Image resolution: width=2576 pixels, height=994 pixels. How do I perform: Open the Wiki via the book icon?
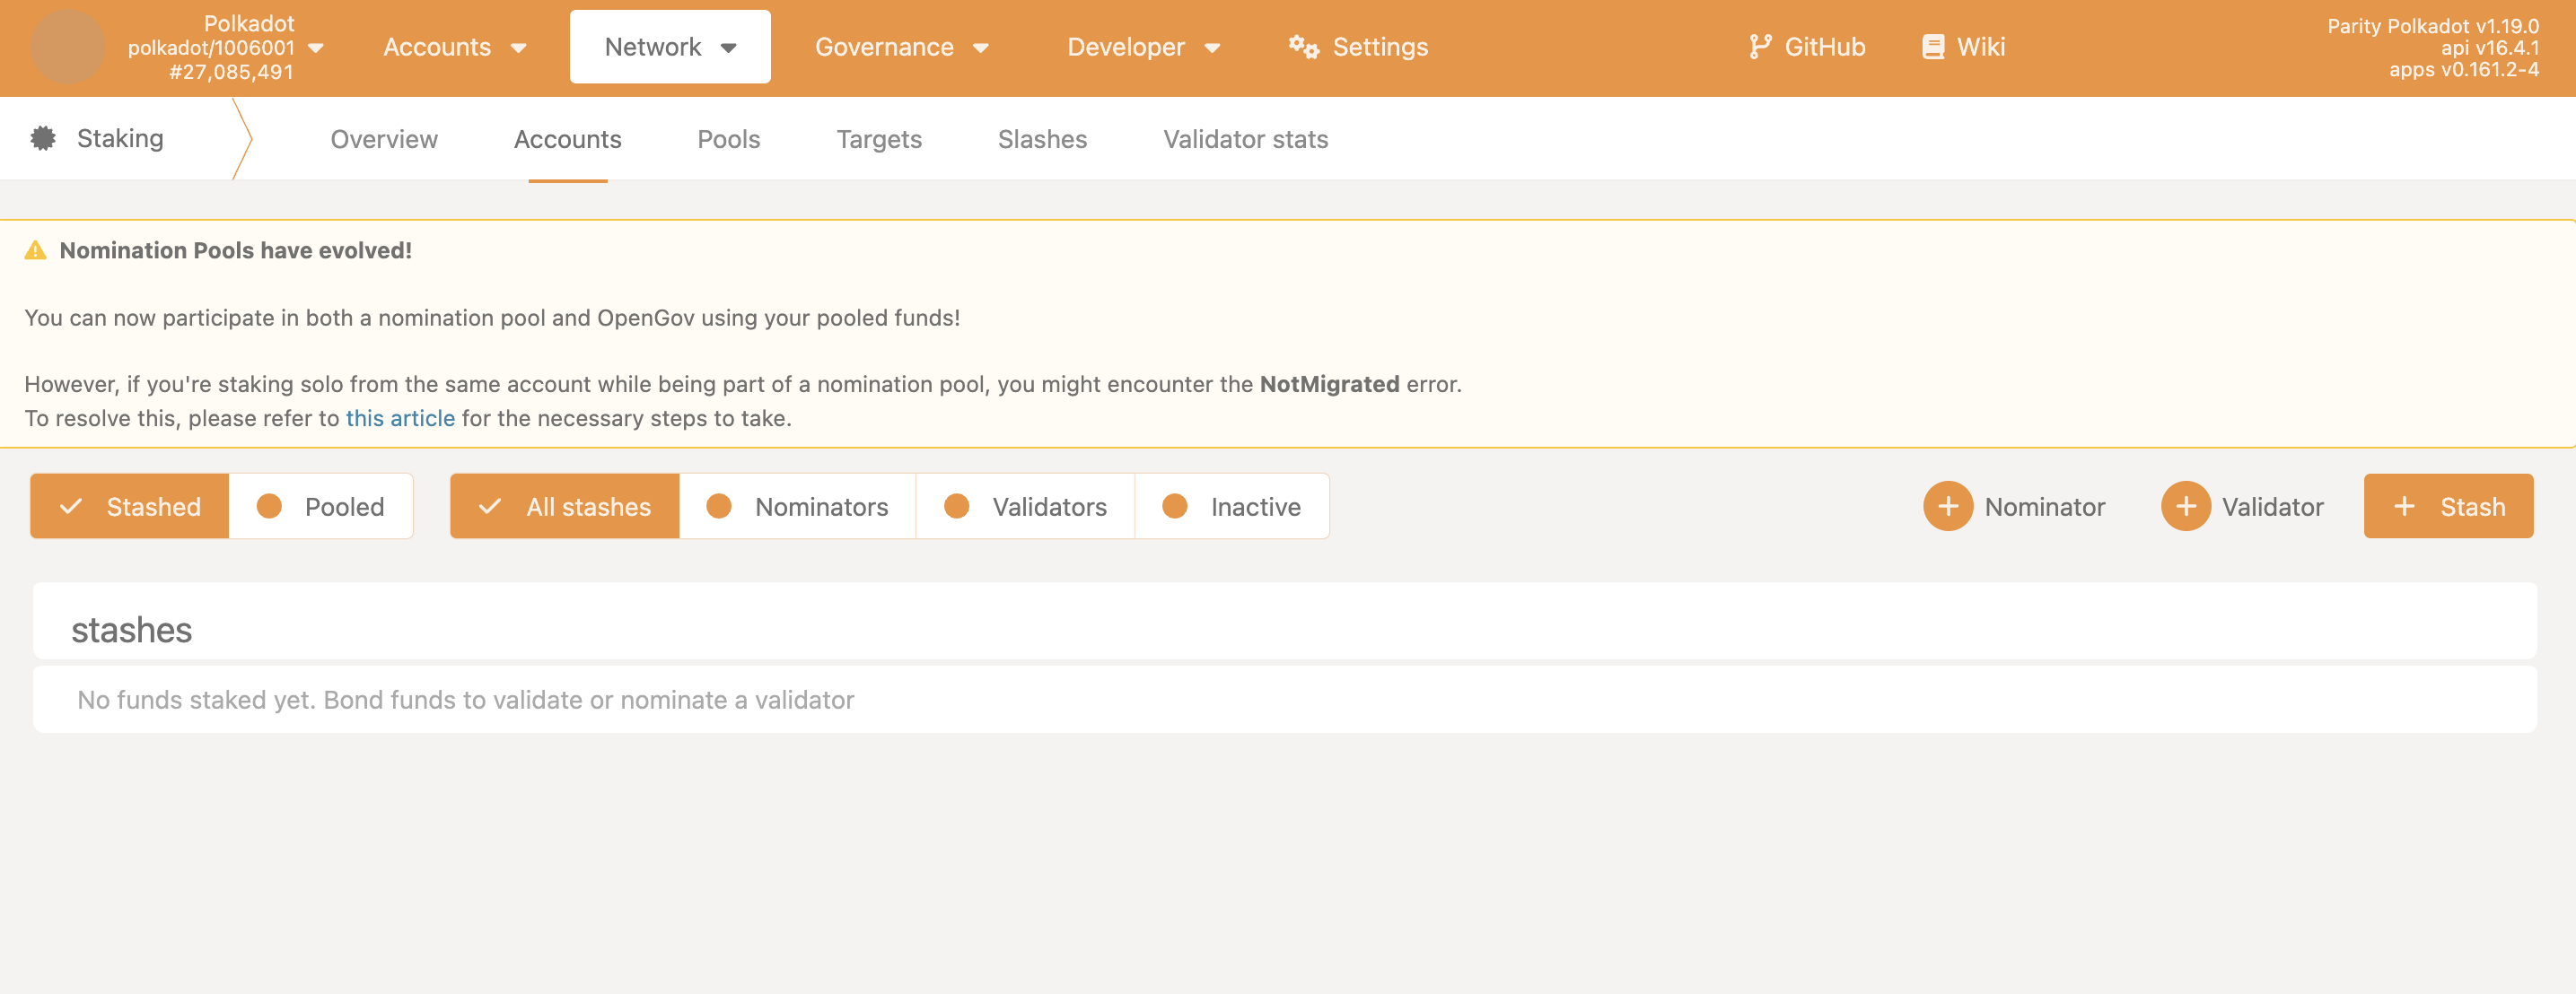coord(1932,46)
